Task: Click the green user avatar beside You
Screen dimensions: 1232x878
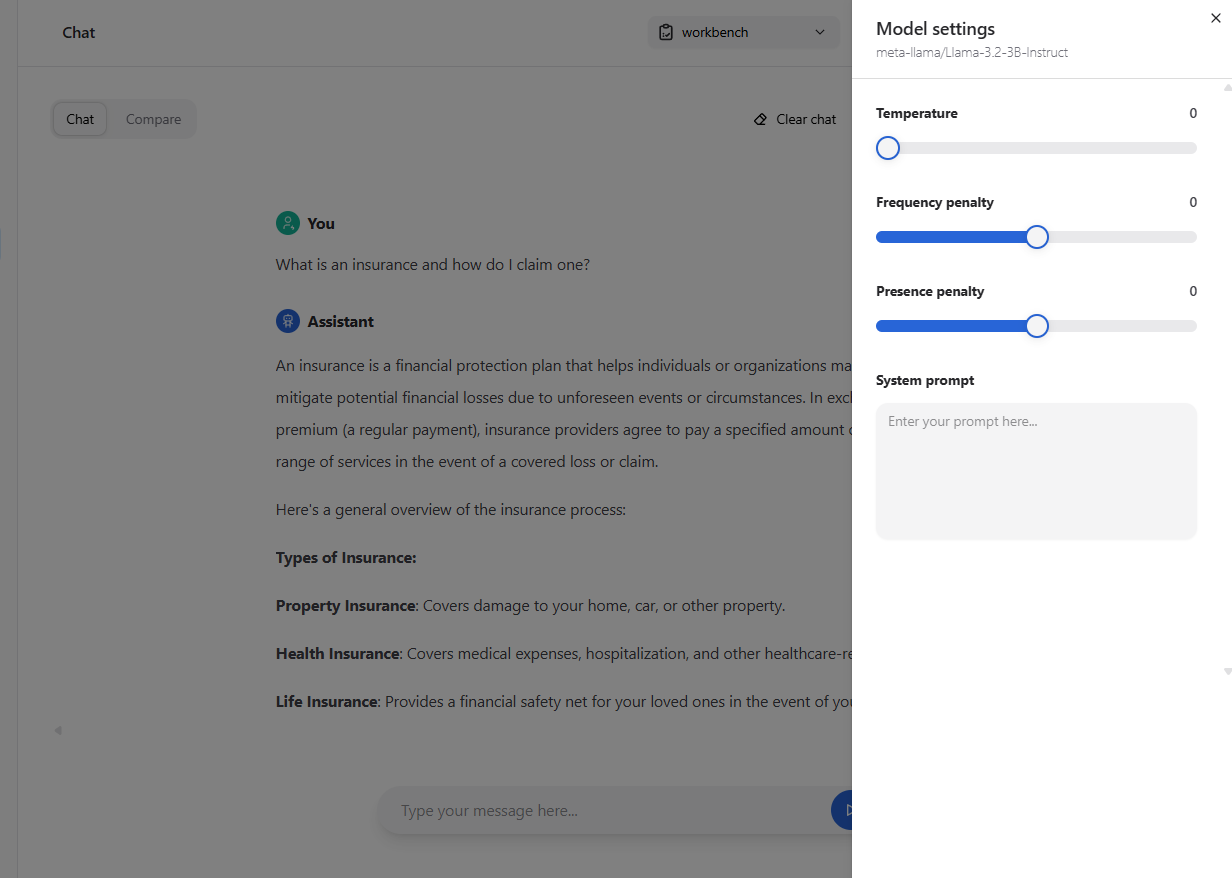Action: pos(288,223)
